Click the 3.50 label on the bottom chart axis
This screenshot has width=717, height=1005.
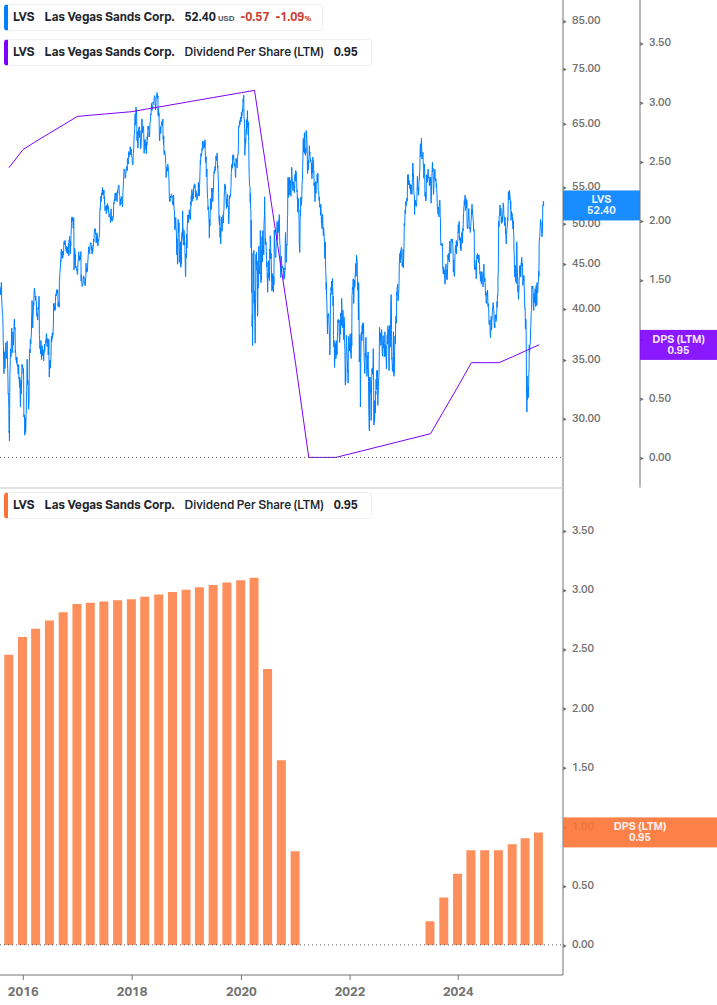click(583, 531)
